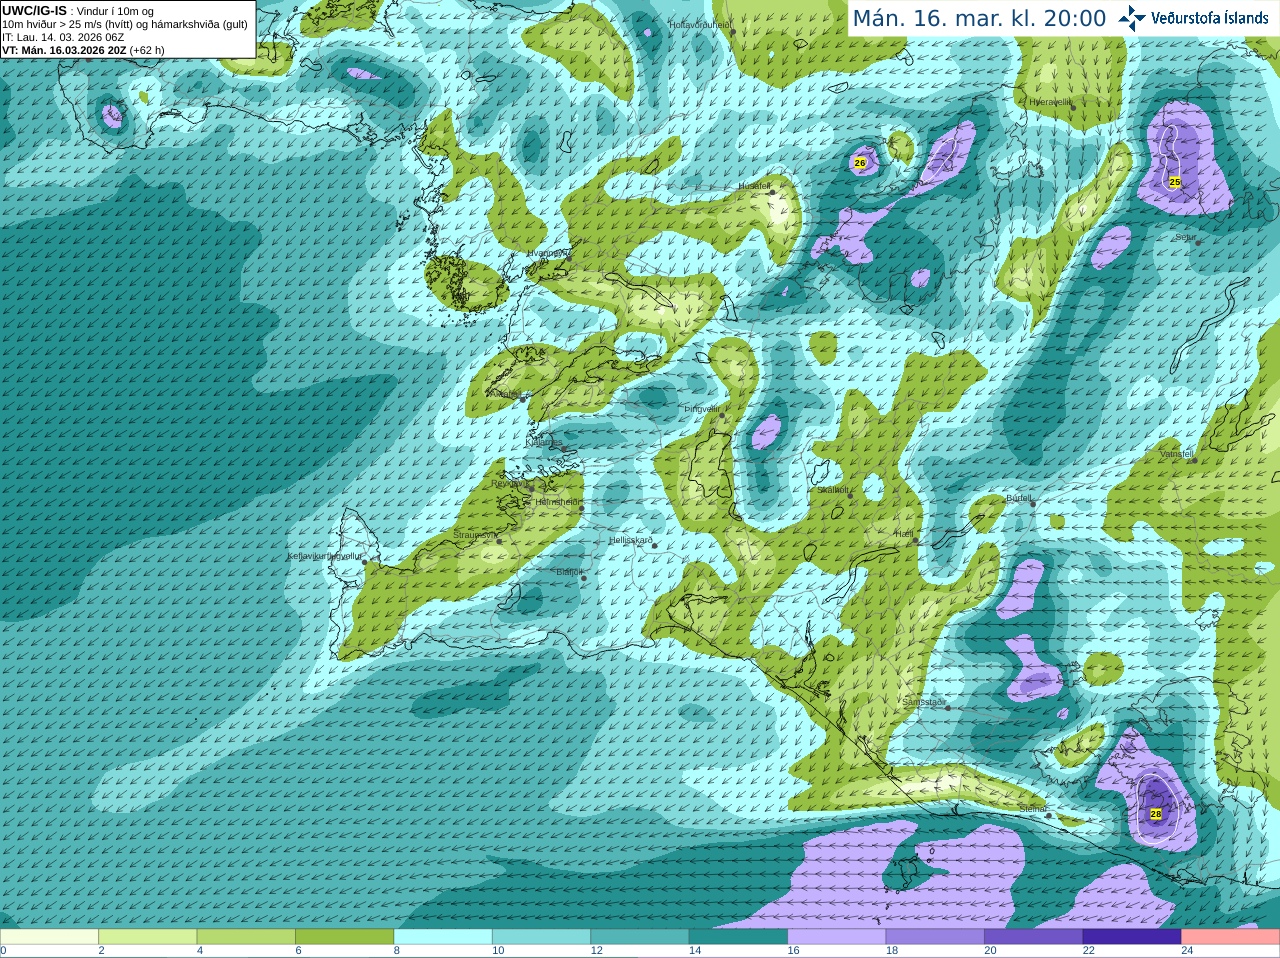Click the 22–24 m/s dark indigo legend swatch

point(1132,936)
